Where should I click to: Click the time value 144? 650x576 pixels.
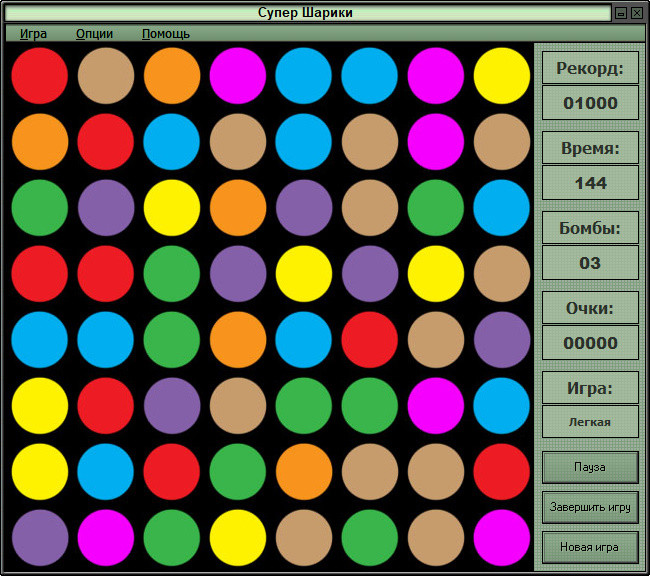pyautogui.click(x=590, y=183)
